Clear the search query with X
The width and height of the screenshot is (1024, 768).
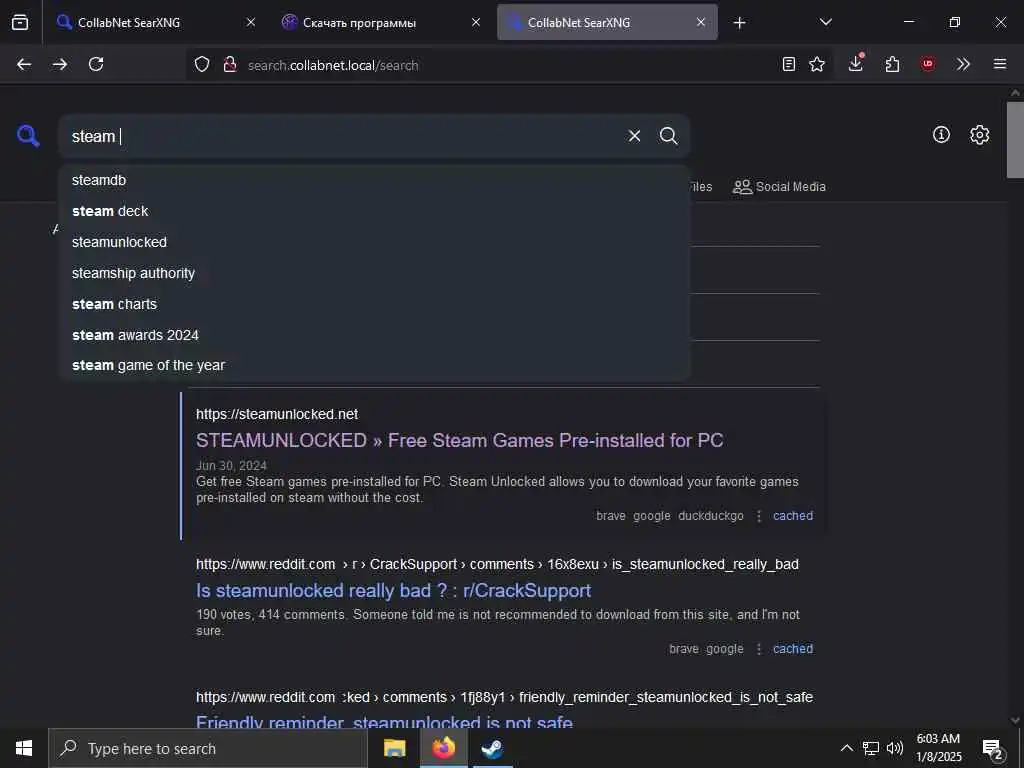tap(634, 136)
